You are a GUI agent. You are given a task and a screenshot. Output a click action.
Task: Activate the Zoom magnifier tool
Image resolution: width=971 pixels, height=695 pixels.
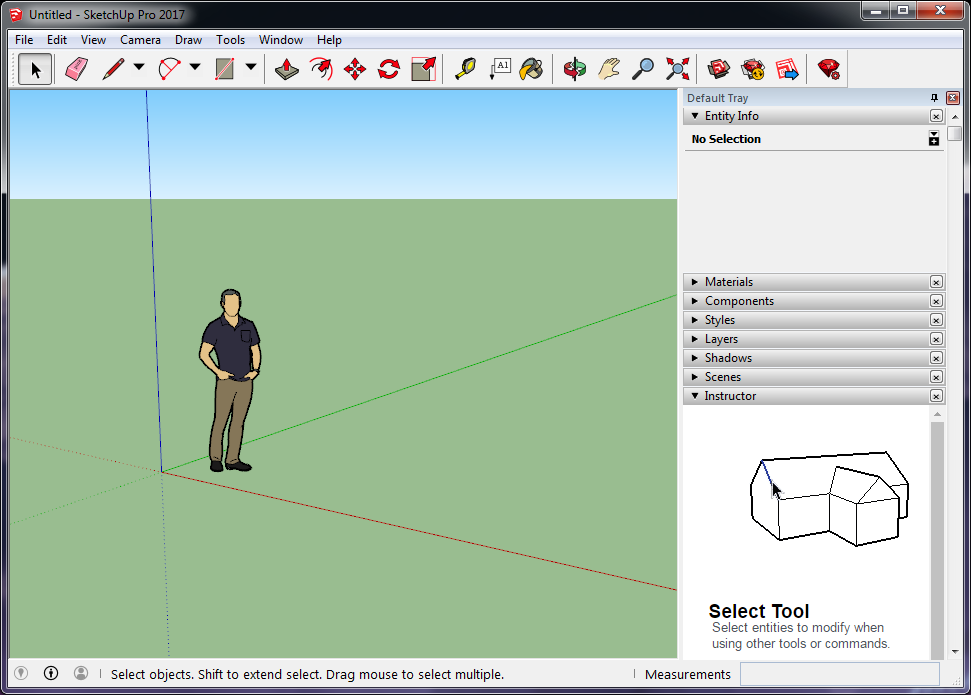(643, 69)
